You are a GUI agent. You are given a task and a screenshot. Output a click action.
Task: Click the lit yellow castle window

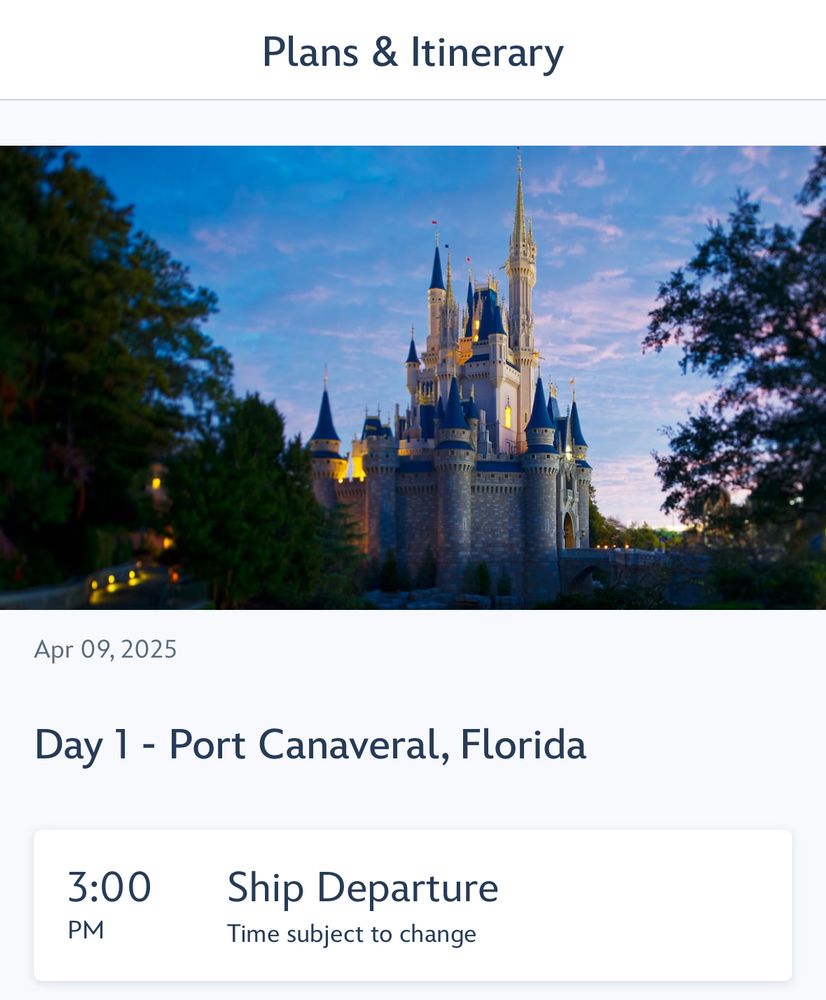pyautogui.click(x=508, y=416)
